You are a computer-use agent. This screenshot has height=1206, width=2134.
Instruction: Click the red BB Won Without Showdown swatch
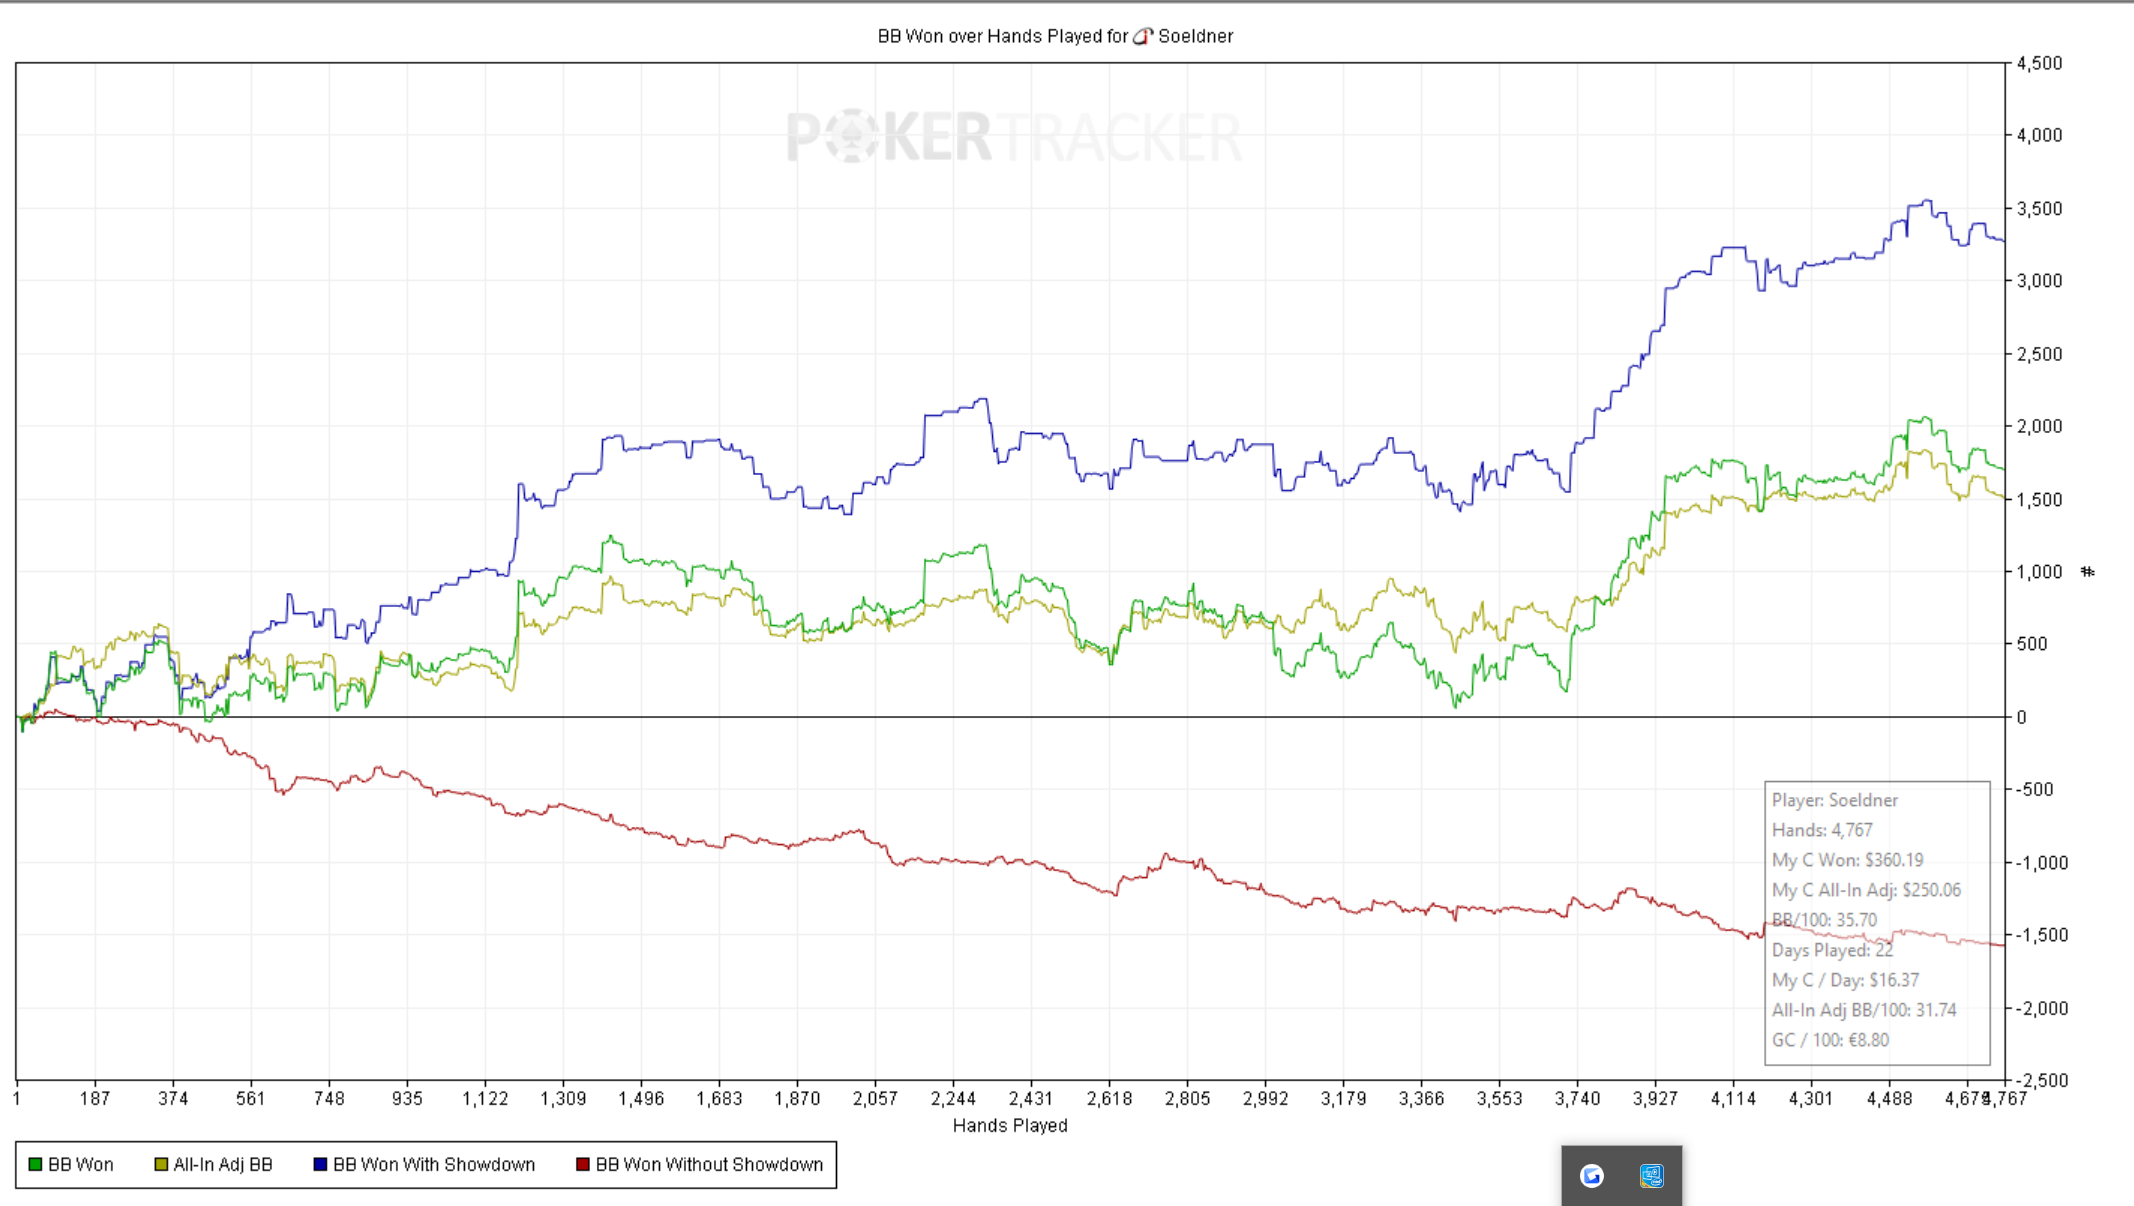point(583,1165)
